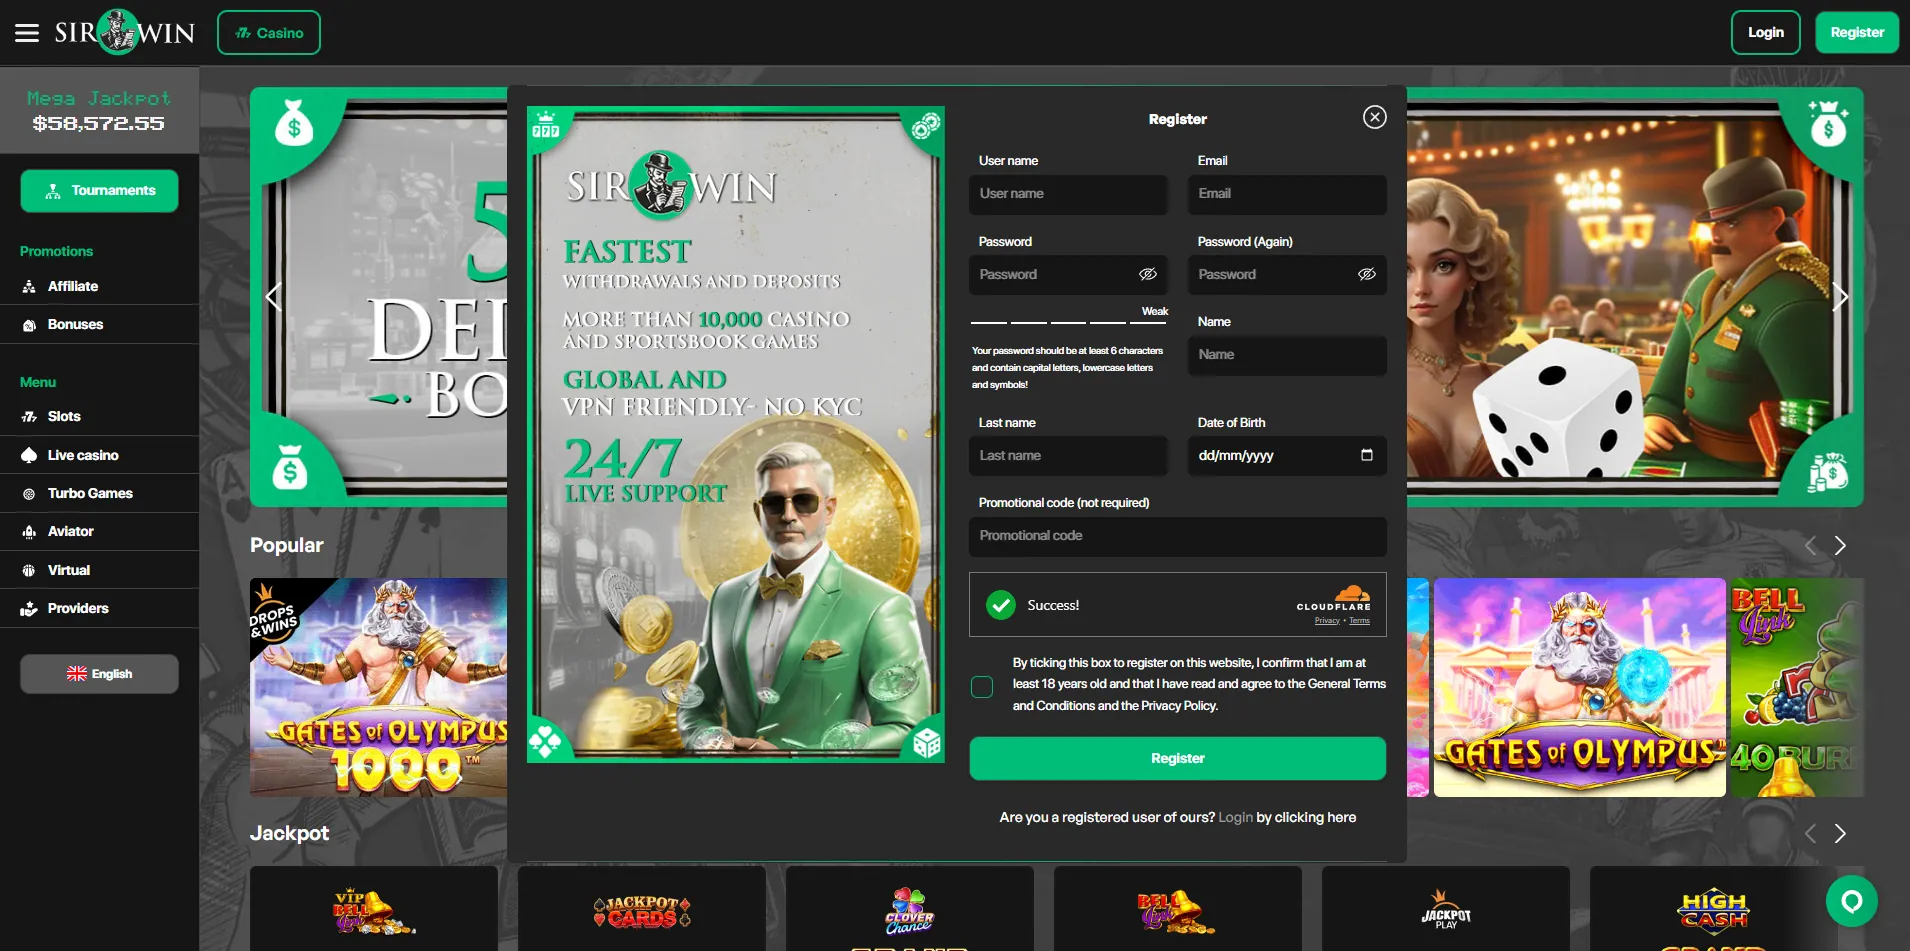The width and height of the screenshot is (1910, 951).
Task: Open the Date of Birth date picker
Action: tap(1369, 455)
